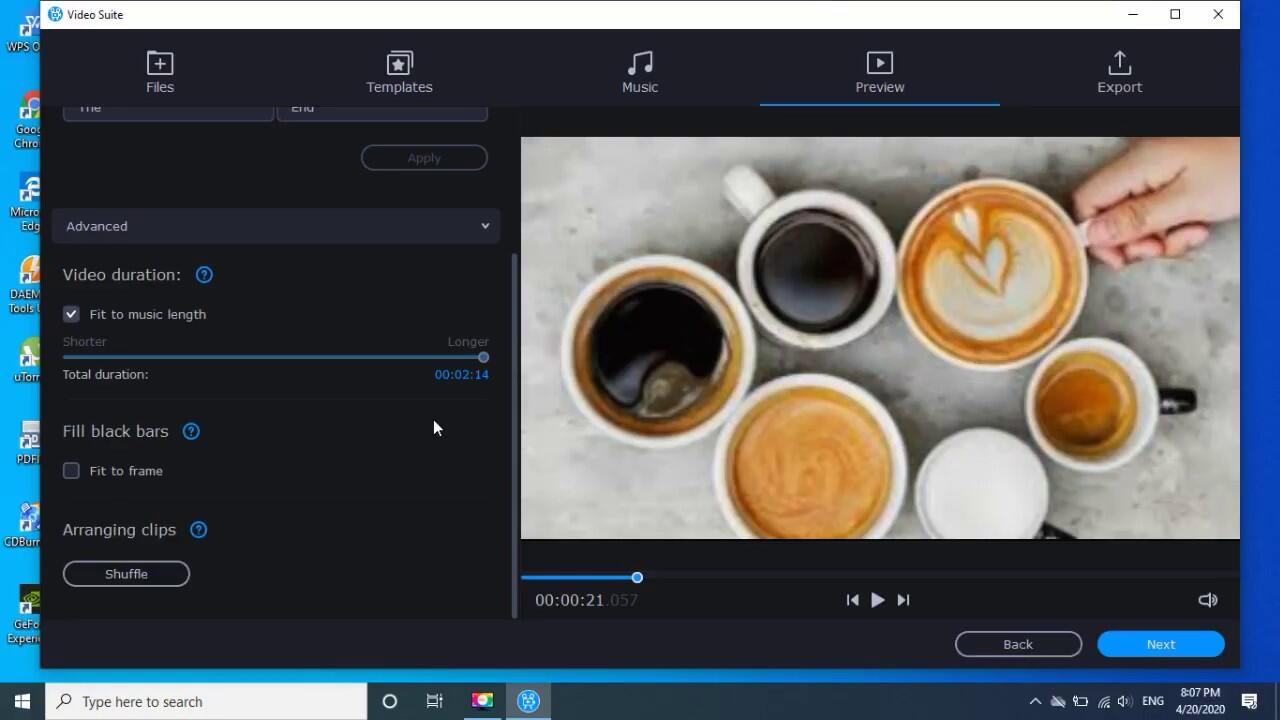Go to the Music tab
The height and width of the screenshot is (720, 1280).
(x=640, y=73)
